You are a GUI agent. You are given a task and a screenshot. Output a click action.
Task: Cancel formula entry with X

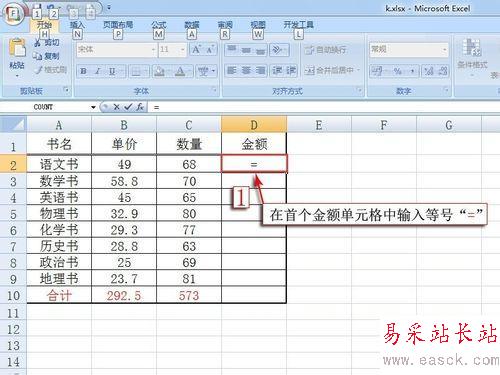116,107
